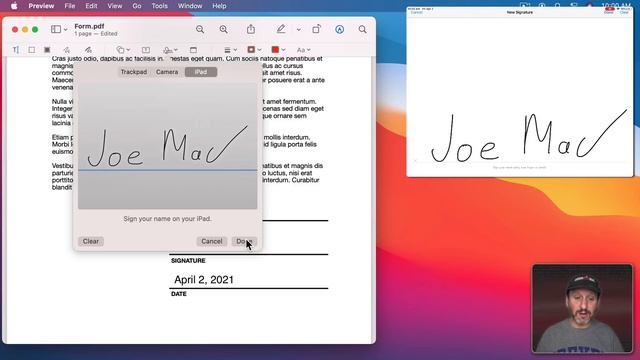Select the Text Selection tool
Screen dimensions: 640x360
point(16,50)
